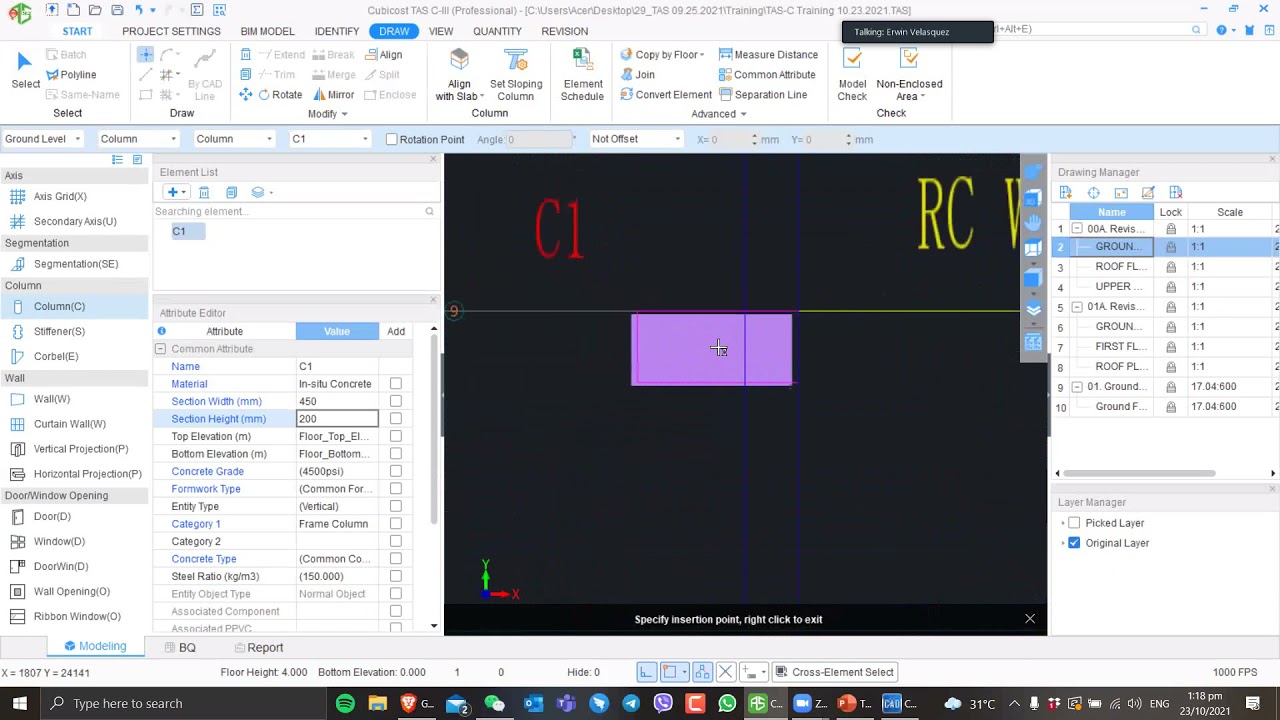This screenshot has width=1280, height=720.
Task: Tick the Add checkbox for Material
Action: coord(396,384)
